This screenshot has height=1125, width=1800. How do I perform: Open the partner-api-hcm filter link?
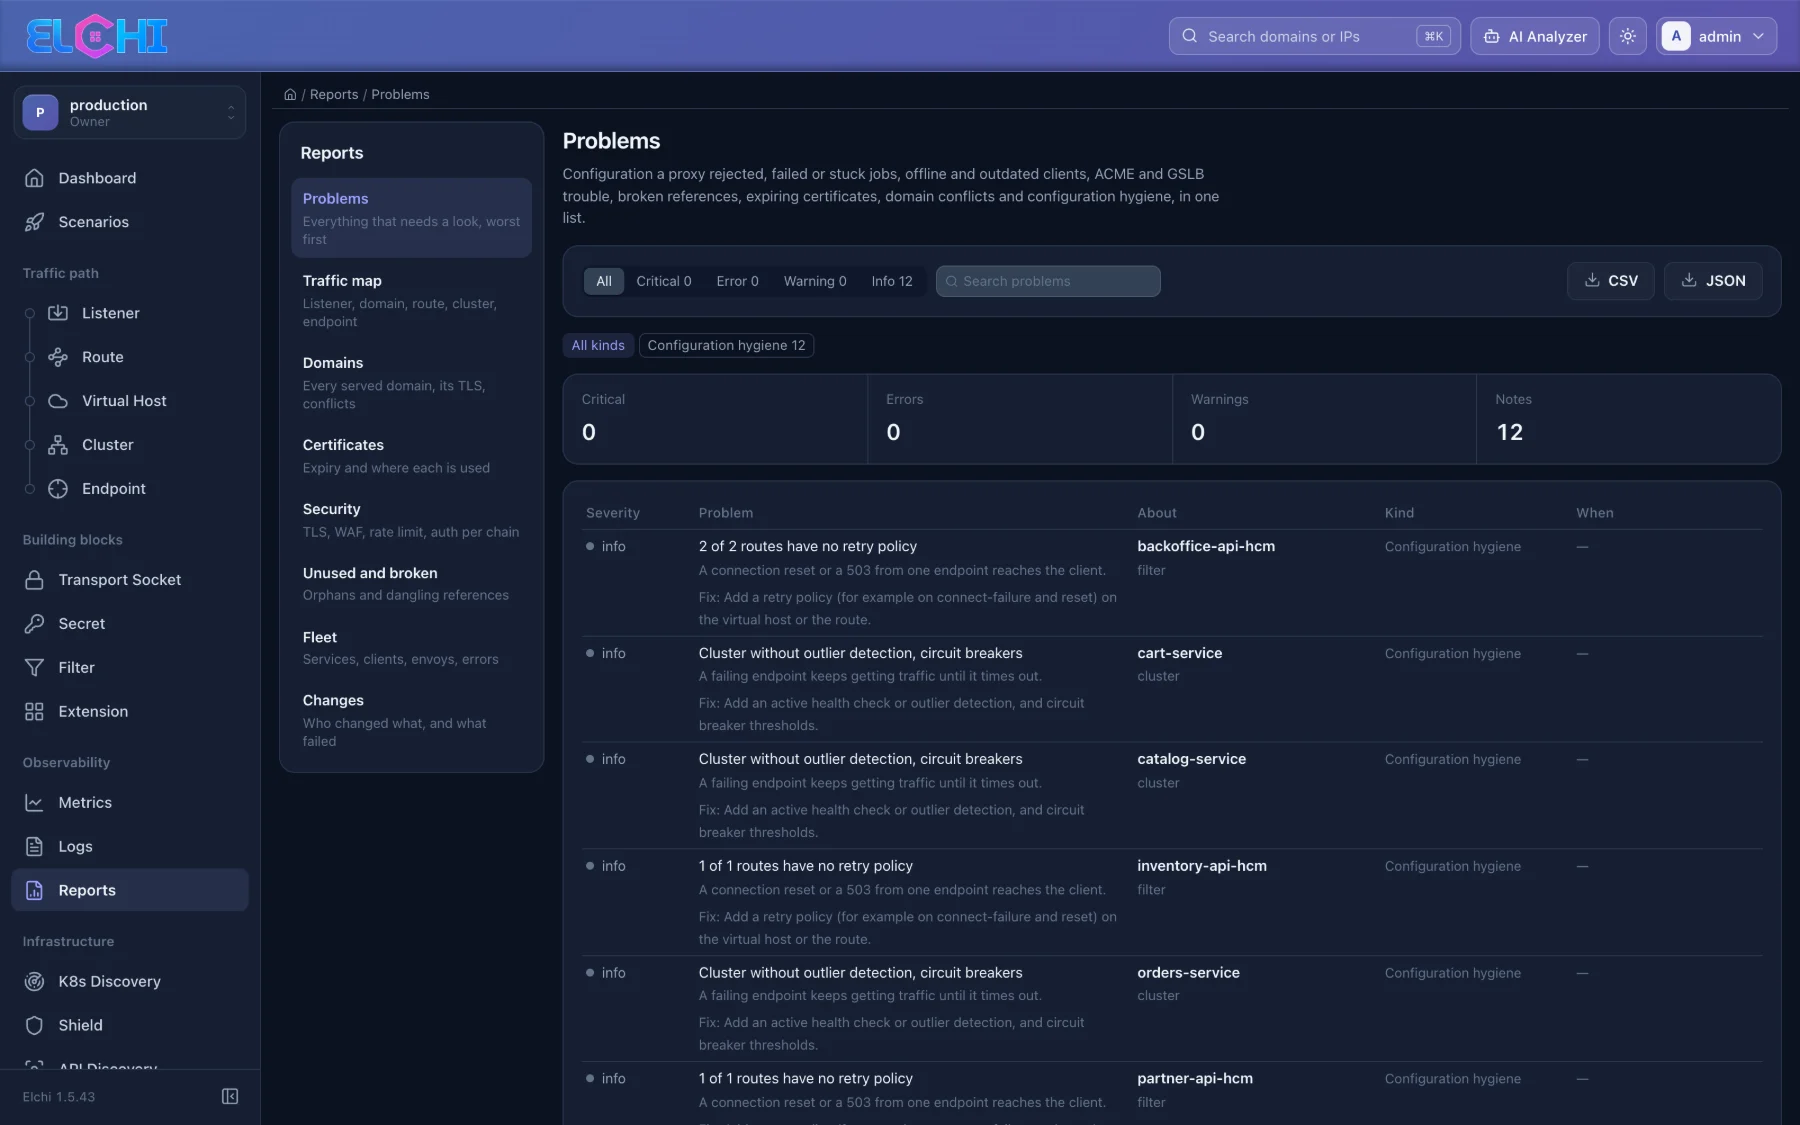coord(1194,1079)
